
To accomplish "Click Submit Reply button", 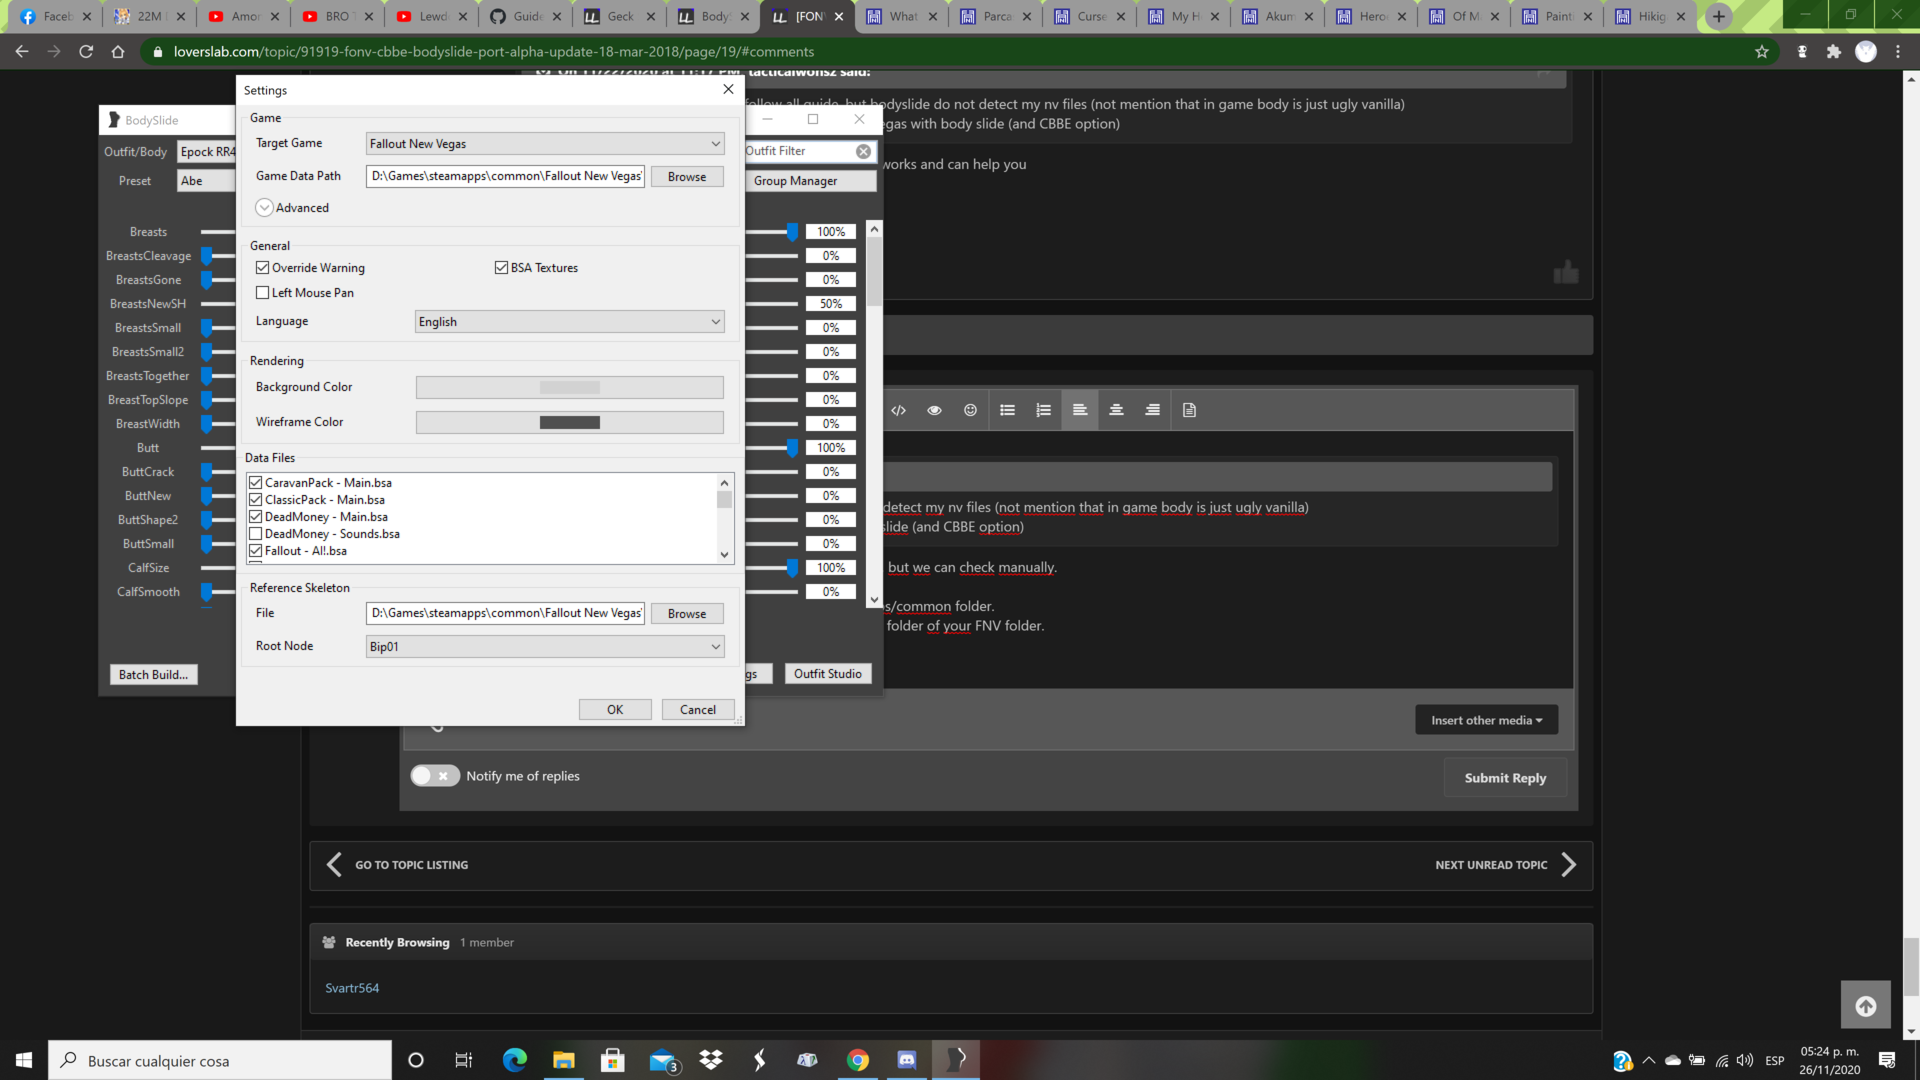I will coord(1505,778).
